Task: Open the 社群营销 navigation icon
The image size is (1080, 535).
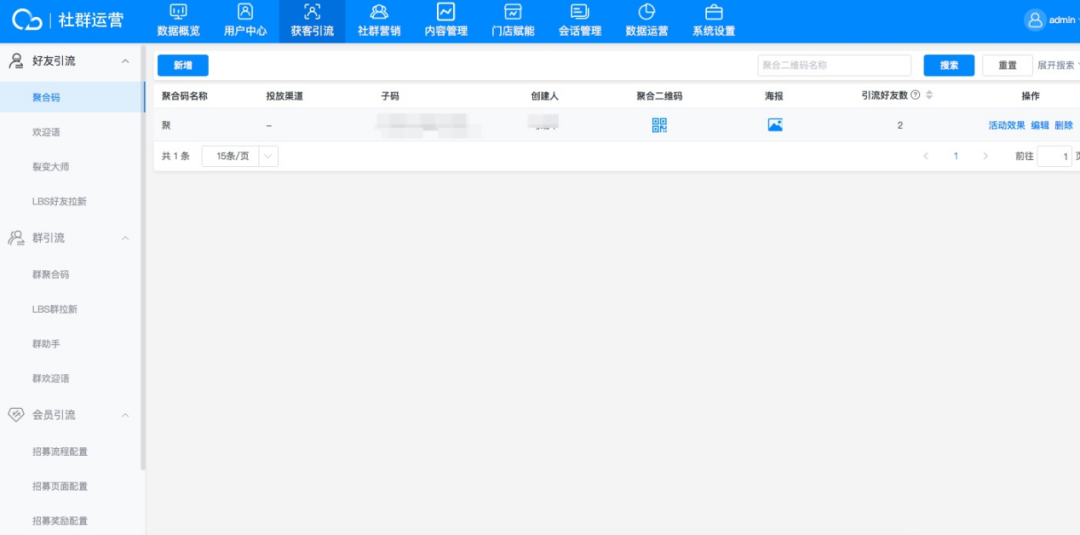Action: 379,12
